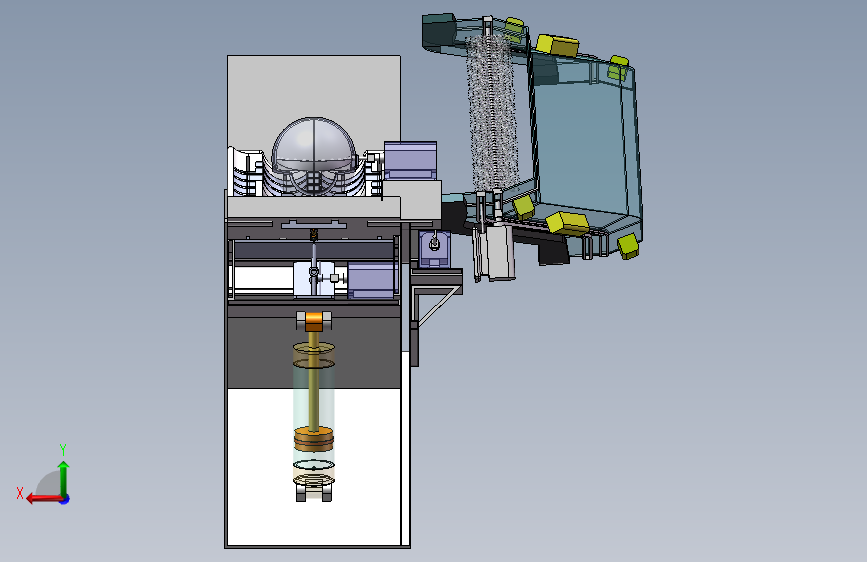Screen dimensions: 867x562
Task: Click the red X axis arrow of the triad
Action: pyautogui.click(x=44, y=499)
